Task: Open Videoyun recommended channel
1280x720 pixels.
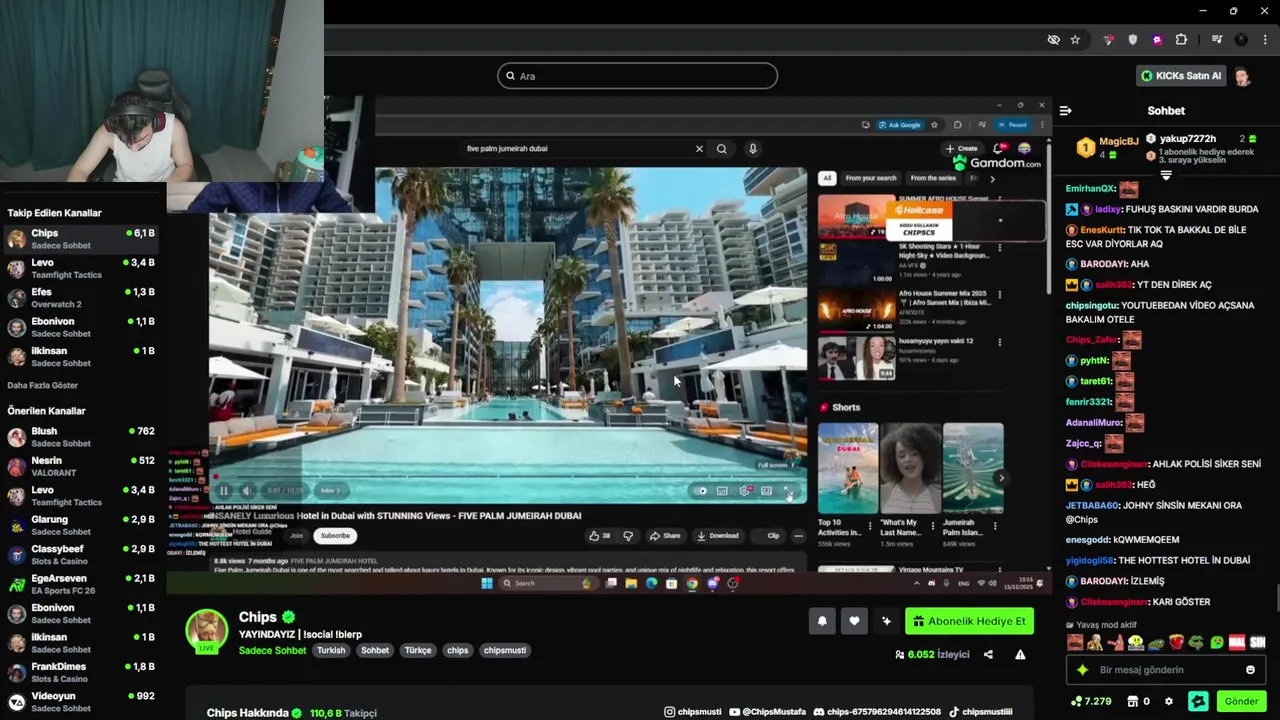Action: tap(81, 702)
